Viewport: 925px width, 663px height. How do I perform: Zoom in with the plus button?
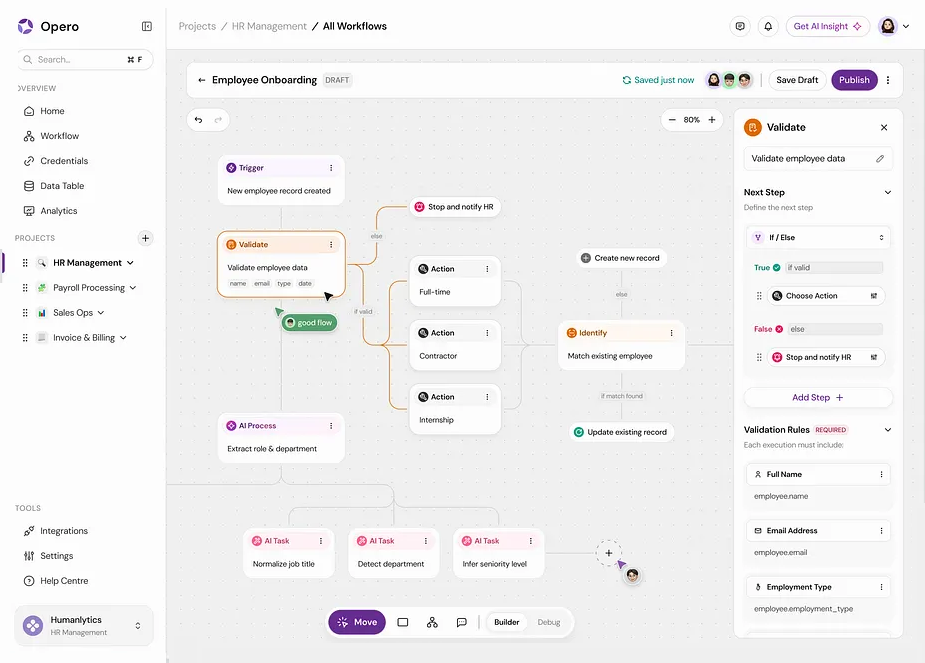(712, 120)
